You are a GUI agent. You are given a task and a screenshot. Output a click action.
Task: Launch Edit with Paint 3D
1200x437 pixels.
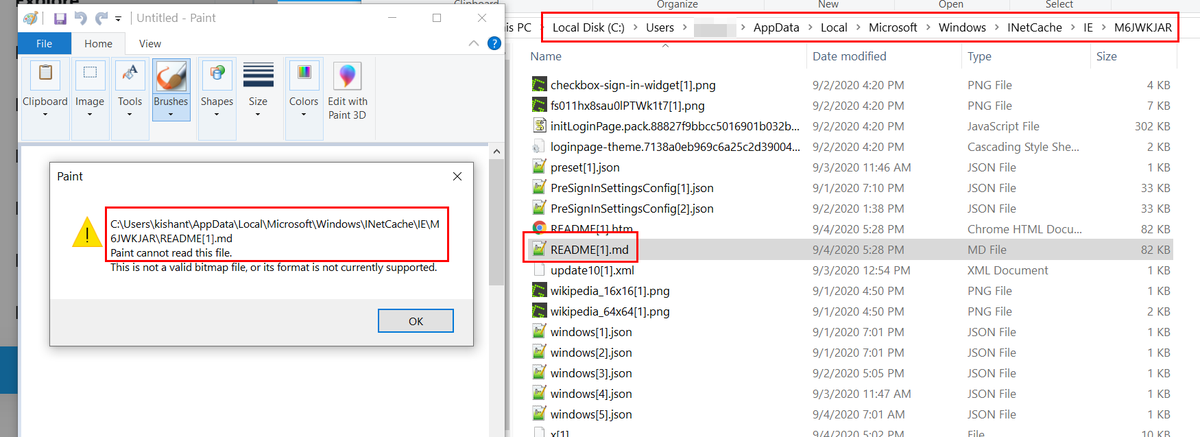coord(347,88)
